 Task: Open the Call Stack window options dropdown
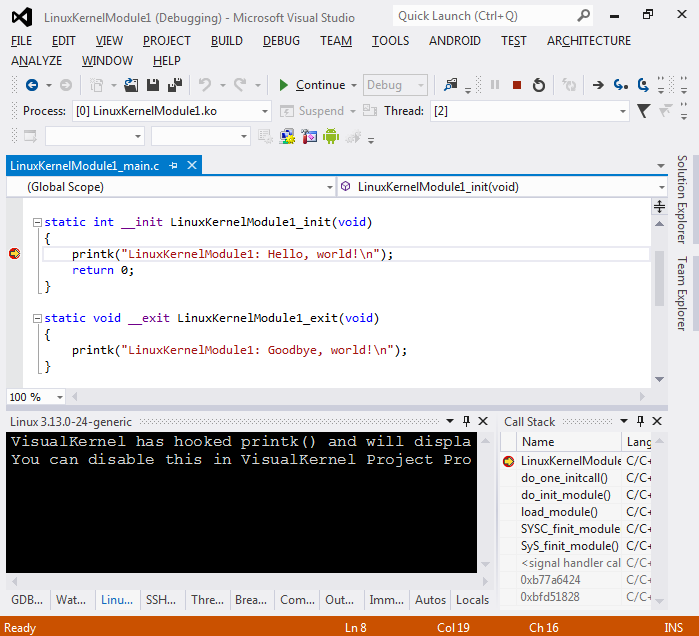point(624,421)
